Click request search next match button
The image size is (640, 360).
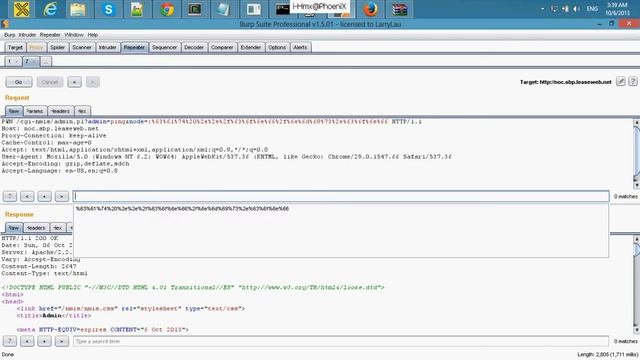point(62,196)
